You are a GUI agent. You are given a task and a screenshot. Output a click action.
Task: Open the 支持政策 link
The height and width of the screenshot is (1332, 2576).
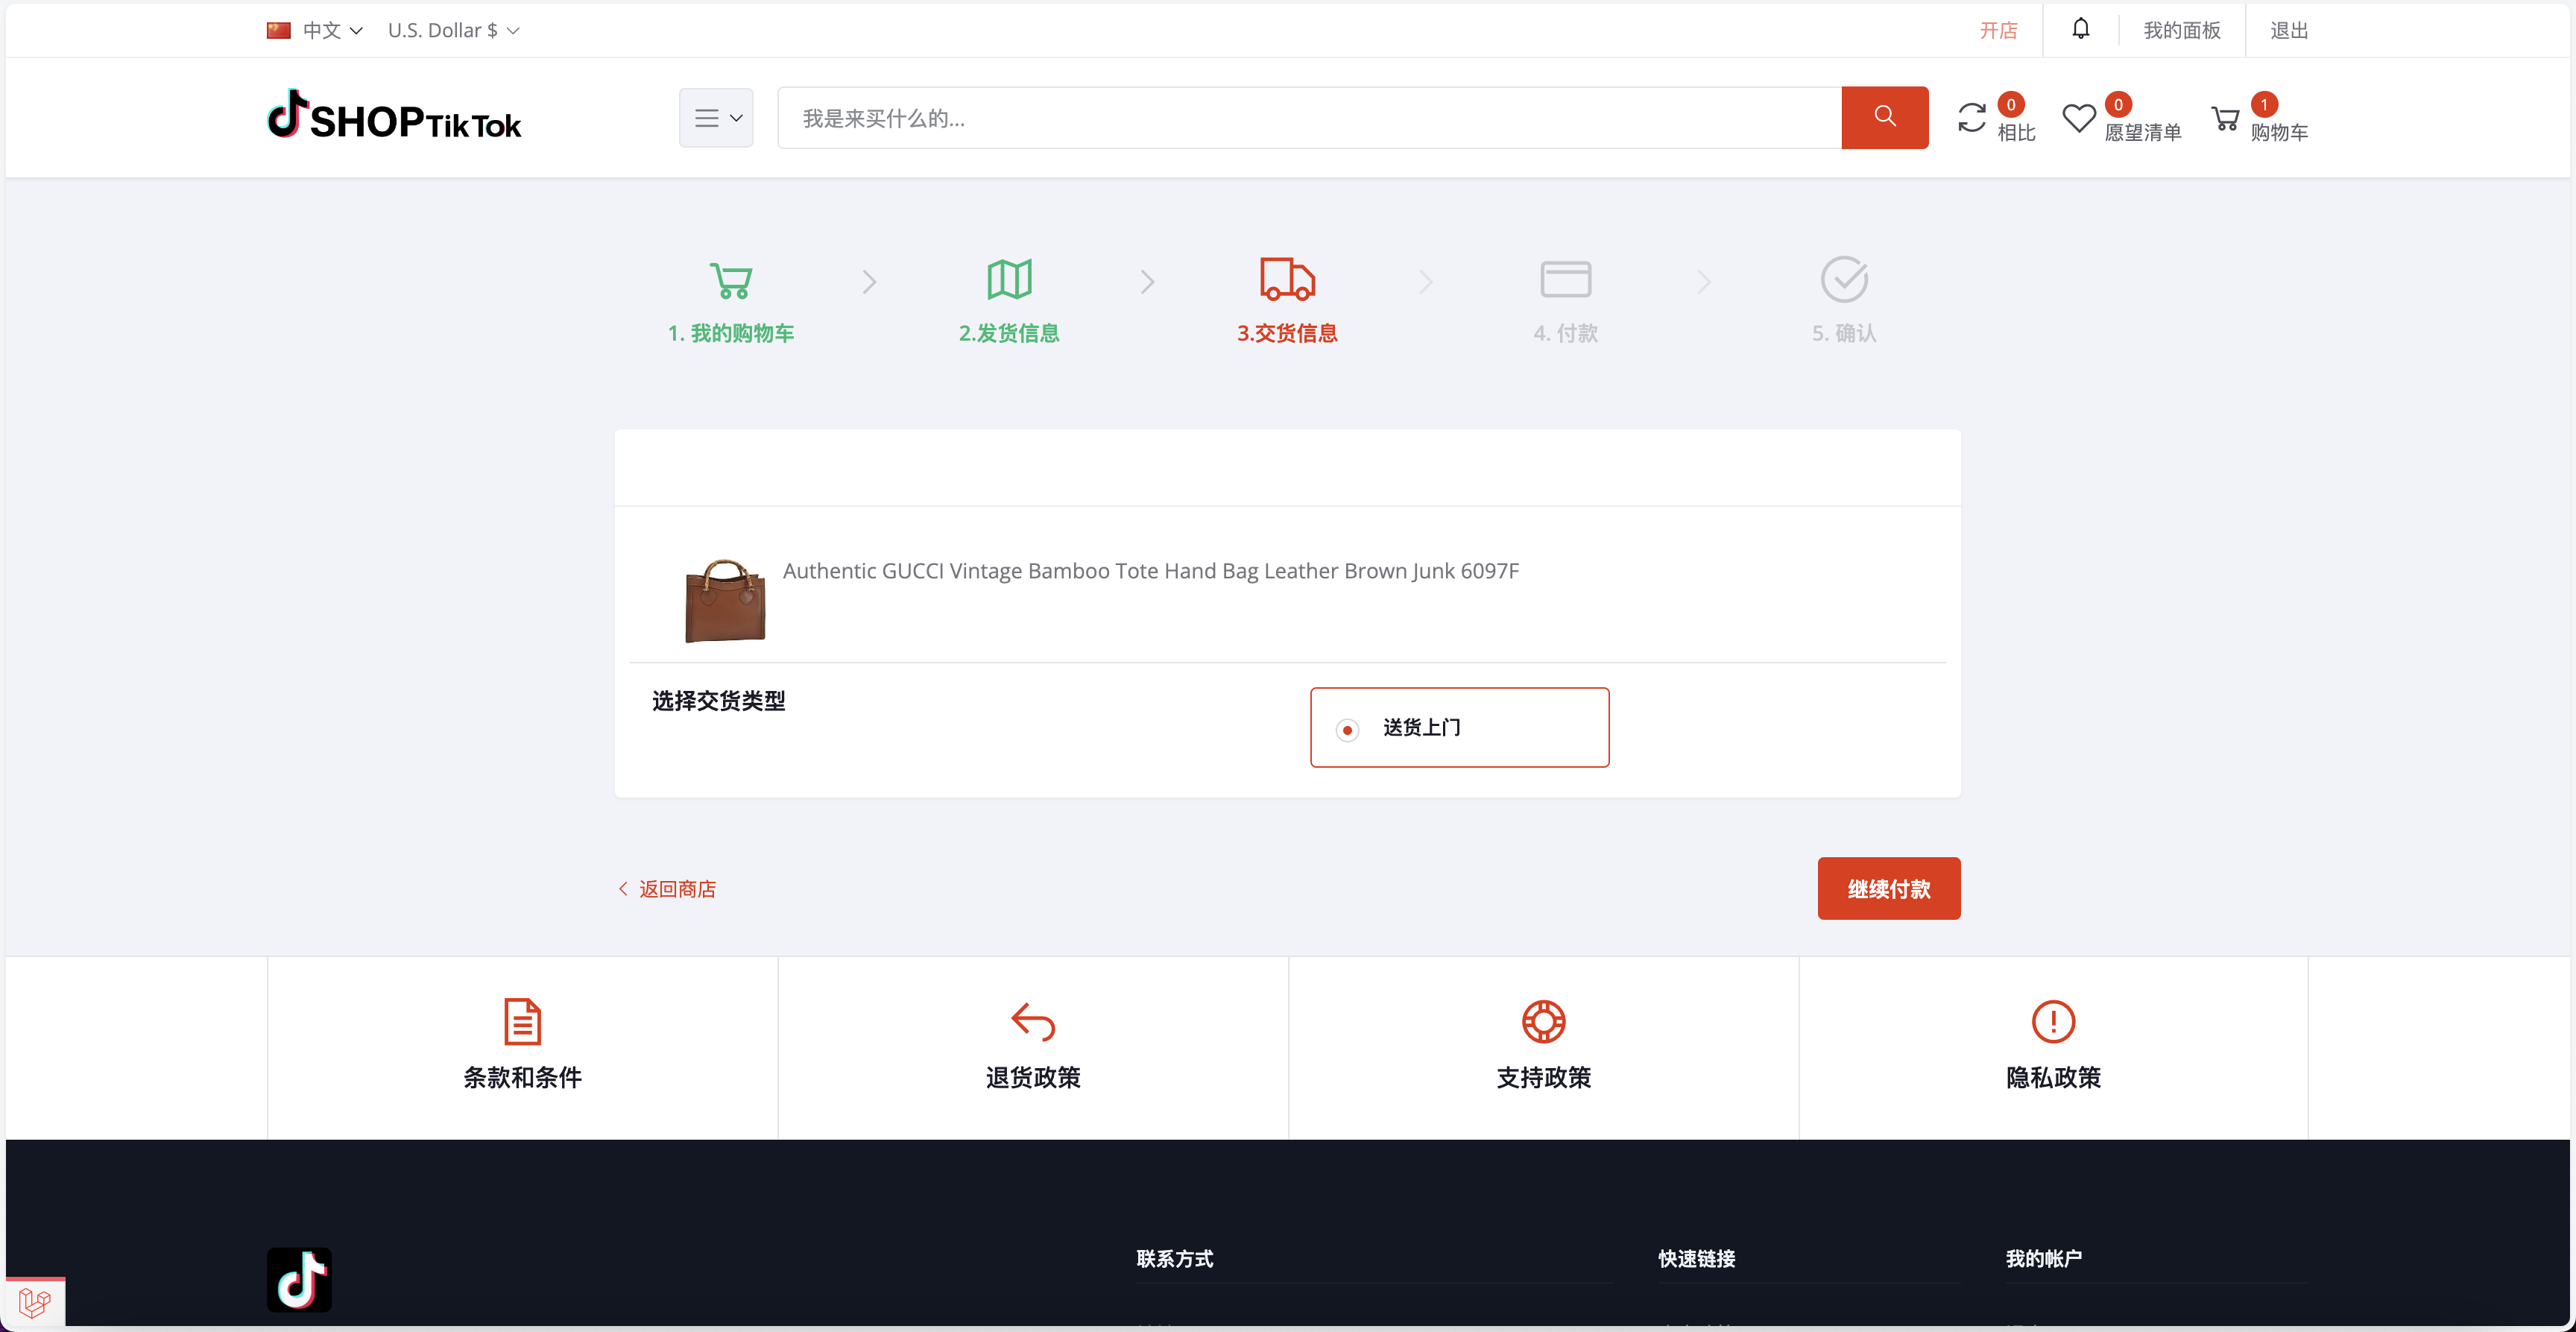pos(1543,1077)
